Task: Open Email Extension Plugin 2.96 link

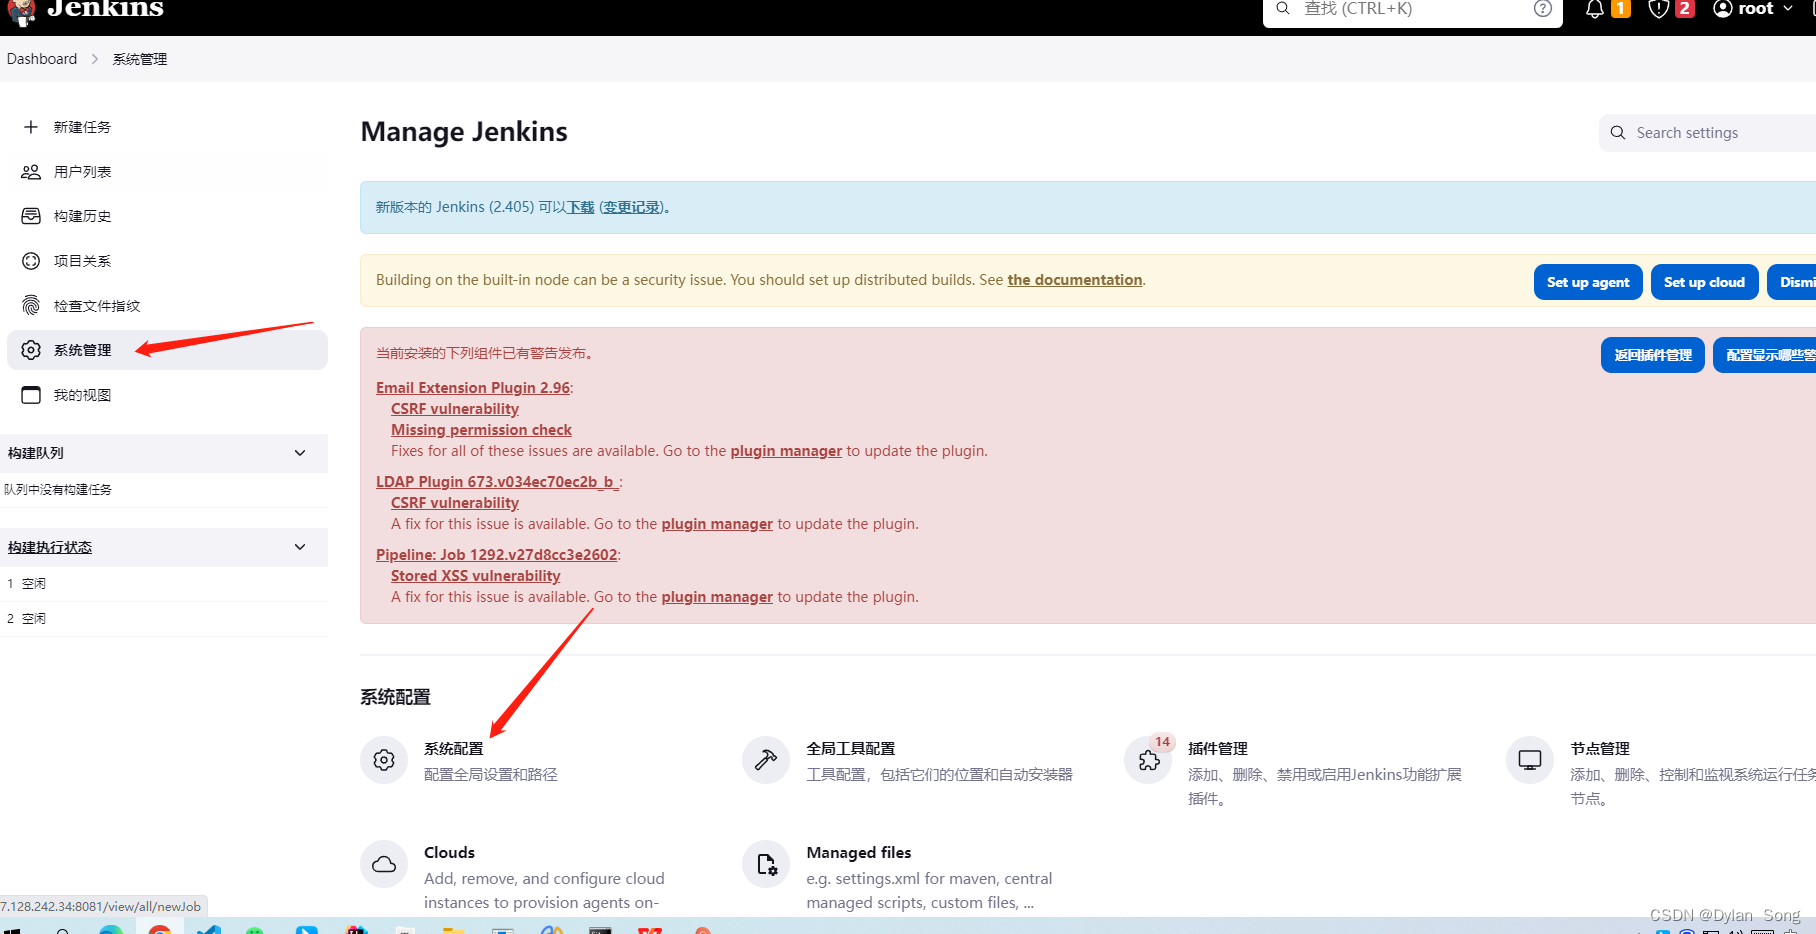Action: [473, 388]
